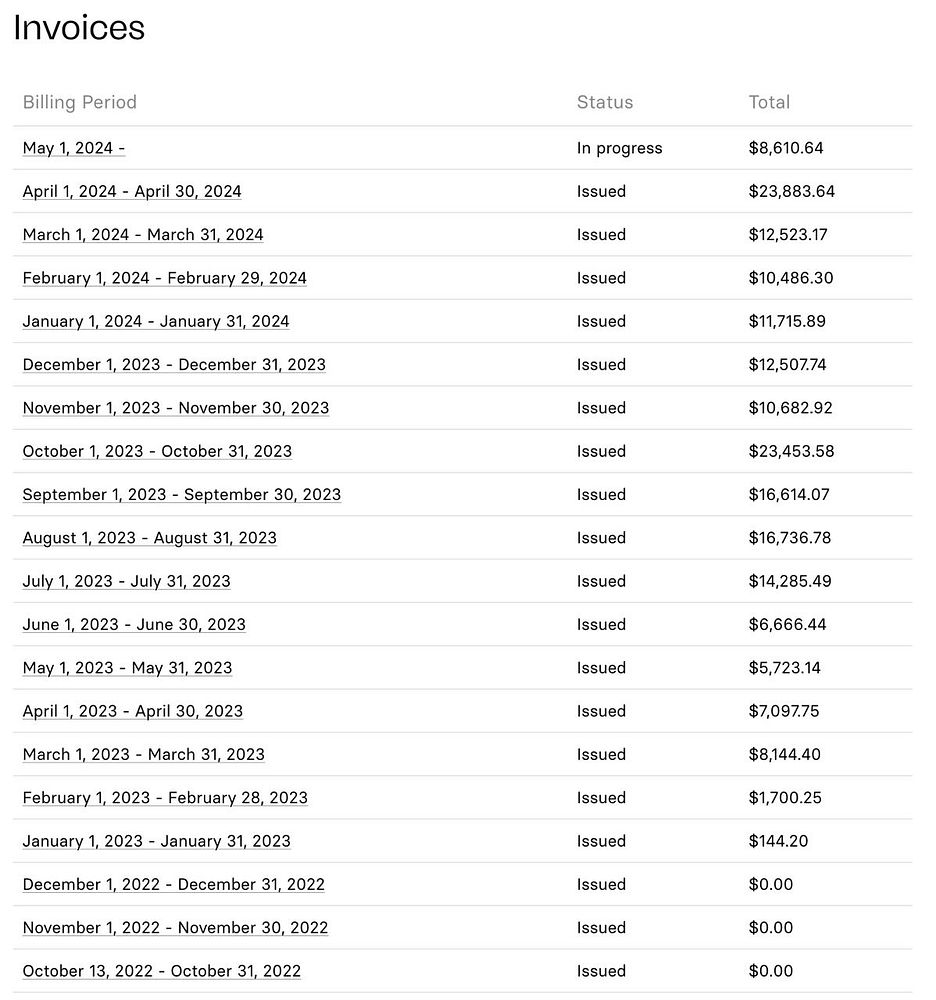Open January 1, 2023 - January 31, 2023 invoice
Screen dimensions: 936x1000
156,841
